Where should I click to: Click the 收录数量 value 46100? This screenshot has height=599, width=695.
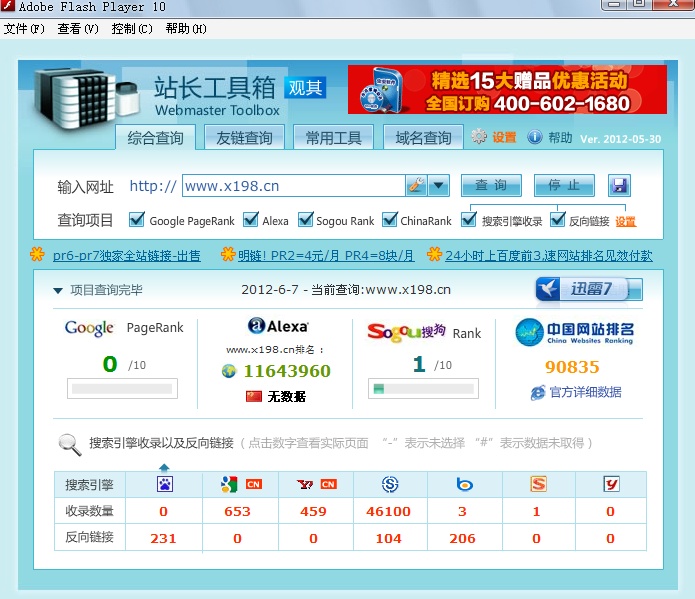point(388,511)
